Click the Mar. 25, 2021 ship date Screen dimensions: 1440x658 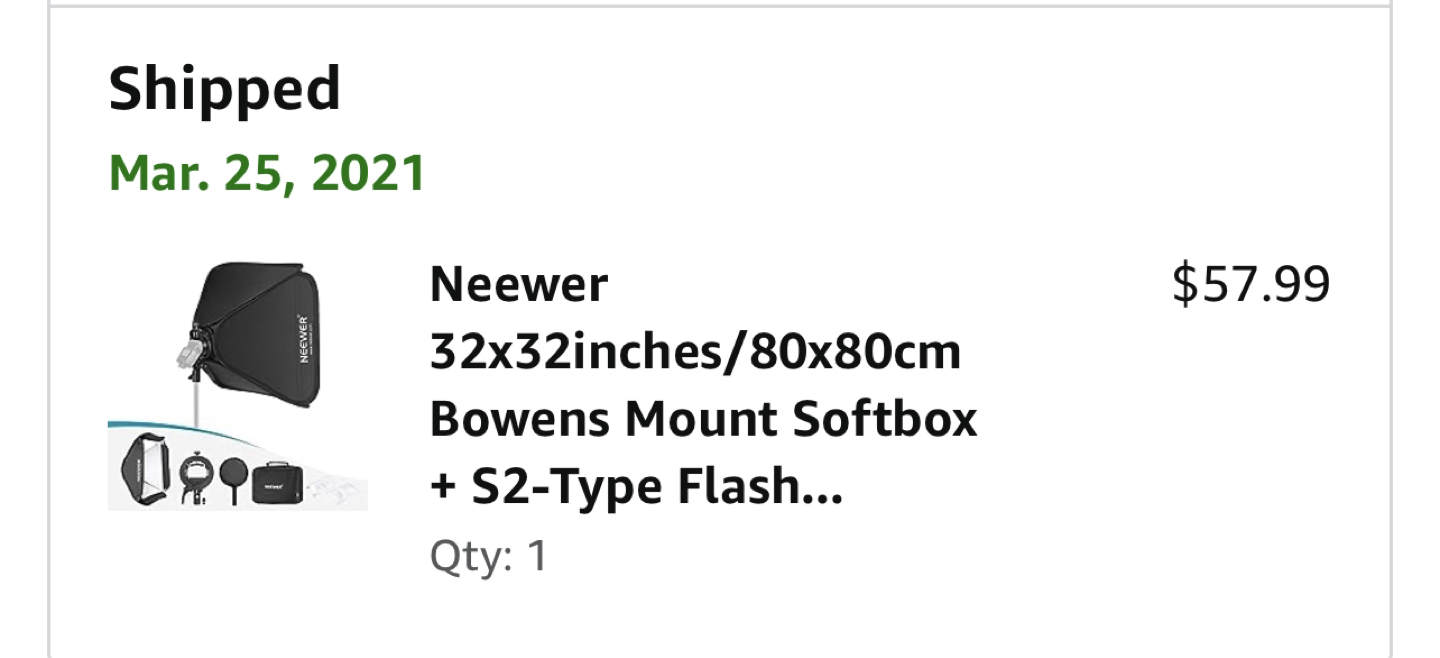[x=267, y=173]
